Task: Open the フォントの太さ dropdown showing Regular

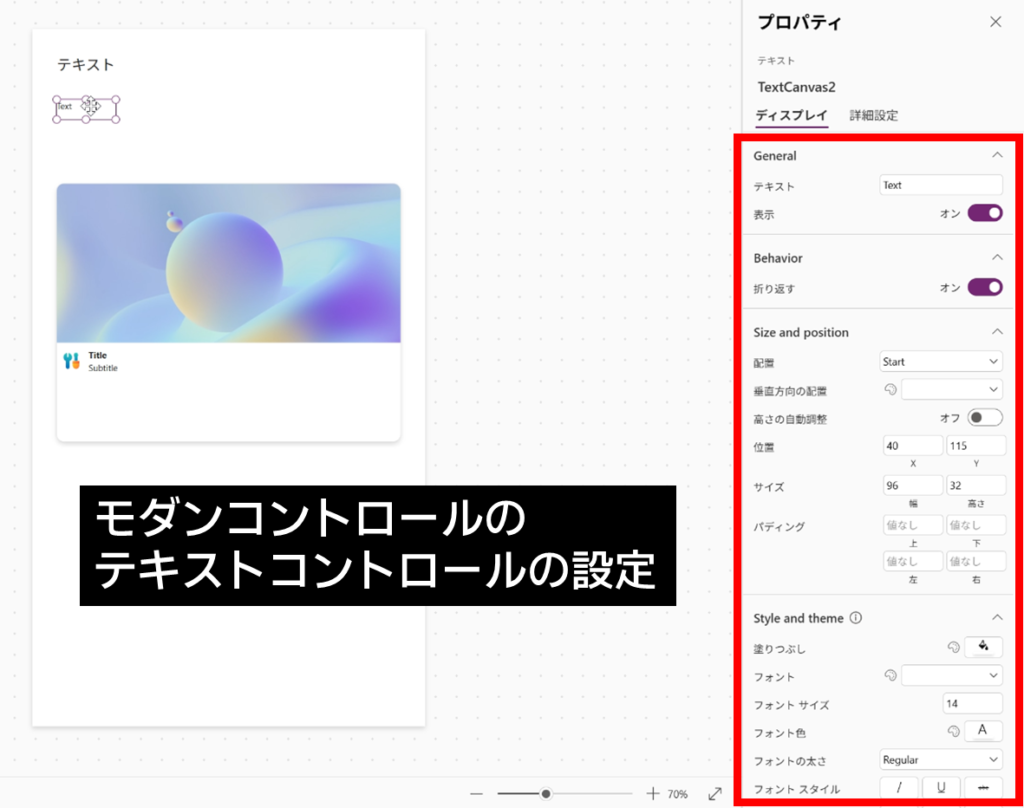Action: [x=941, y=760]
